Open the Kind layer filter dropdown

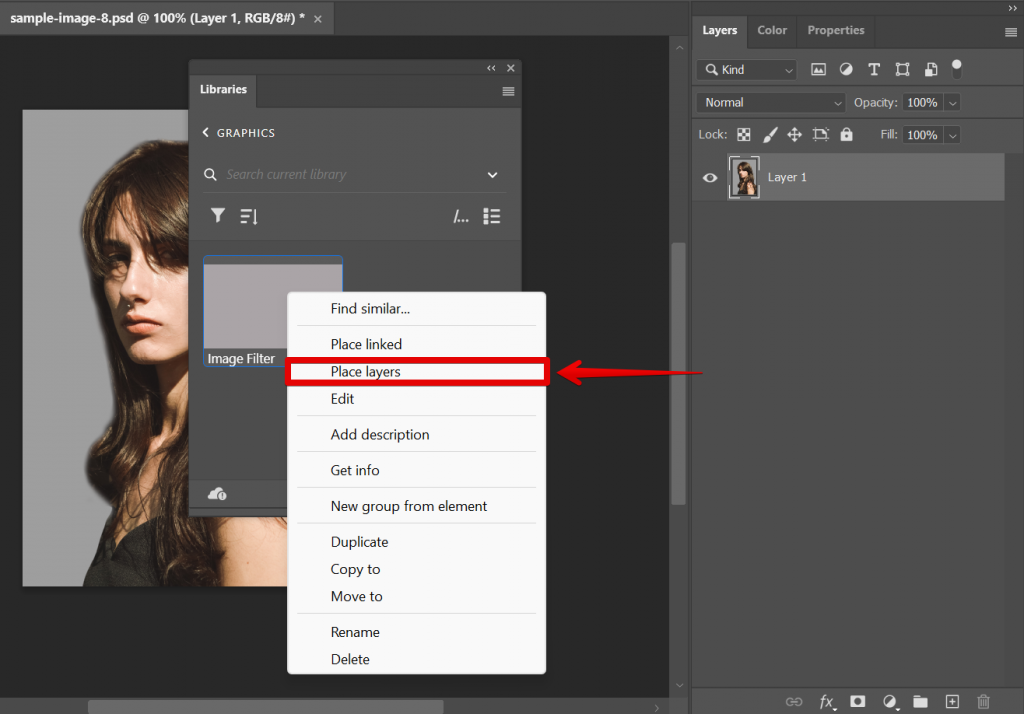(747, 70)
